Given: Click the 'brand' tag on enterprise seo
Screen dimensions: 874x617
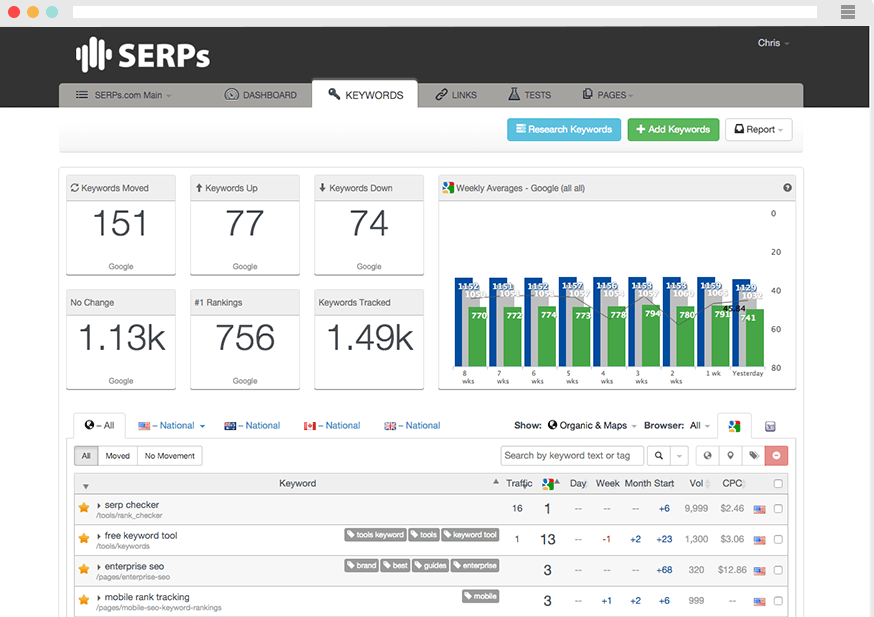Looking at the screenshot, I should (x=361, y=565).
